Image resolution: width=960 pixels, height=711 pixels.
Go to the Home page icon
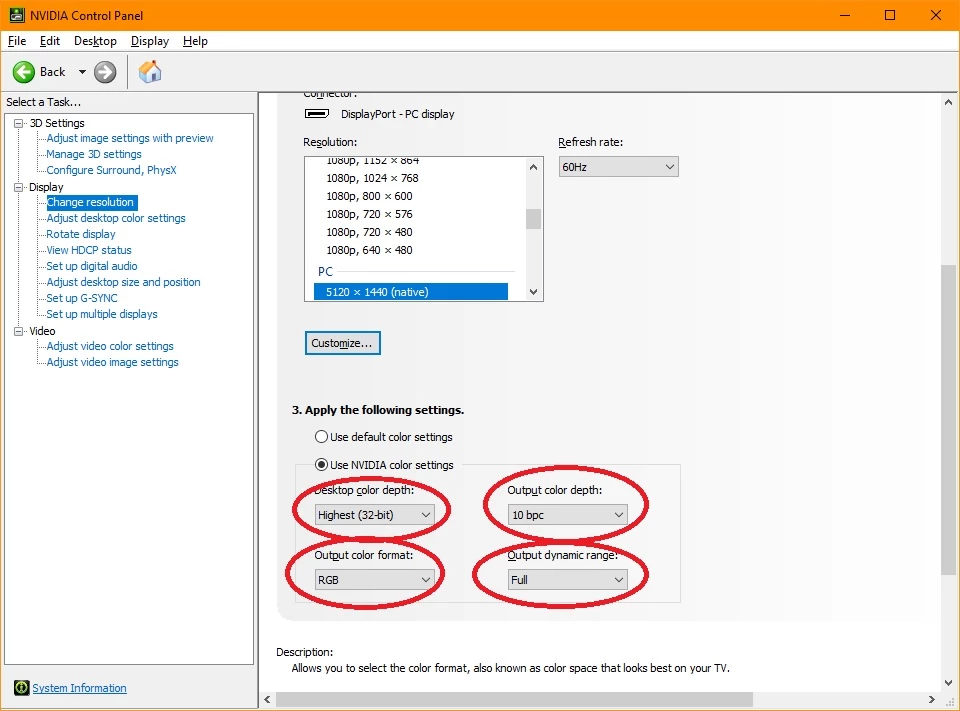pyautogui.click(x=150, y=72)
